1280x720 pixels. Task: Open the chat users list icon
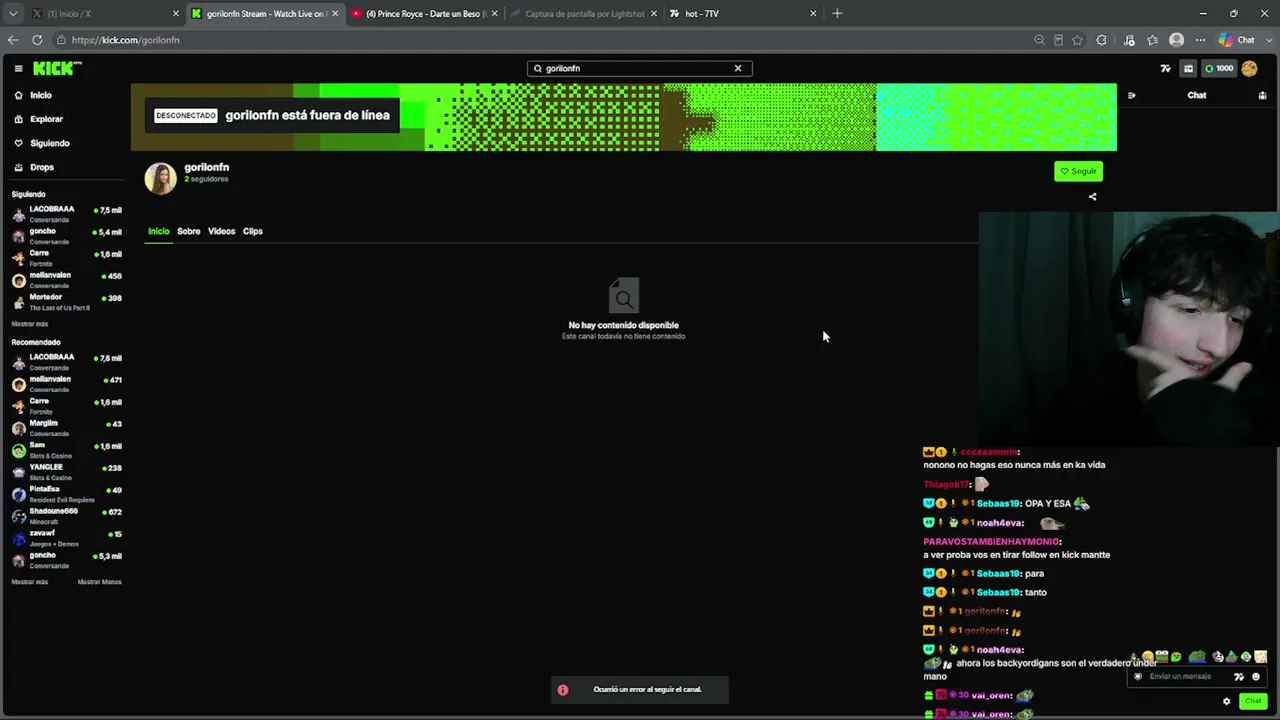pos(1262,95)
